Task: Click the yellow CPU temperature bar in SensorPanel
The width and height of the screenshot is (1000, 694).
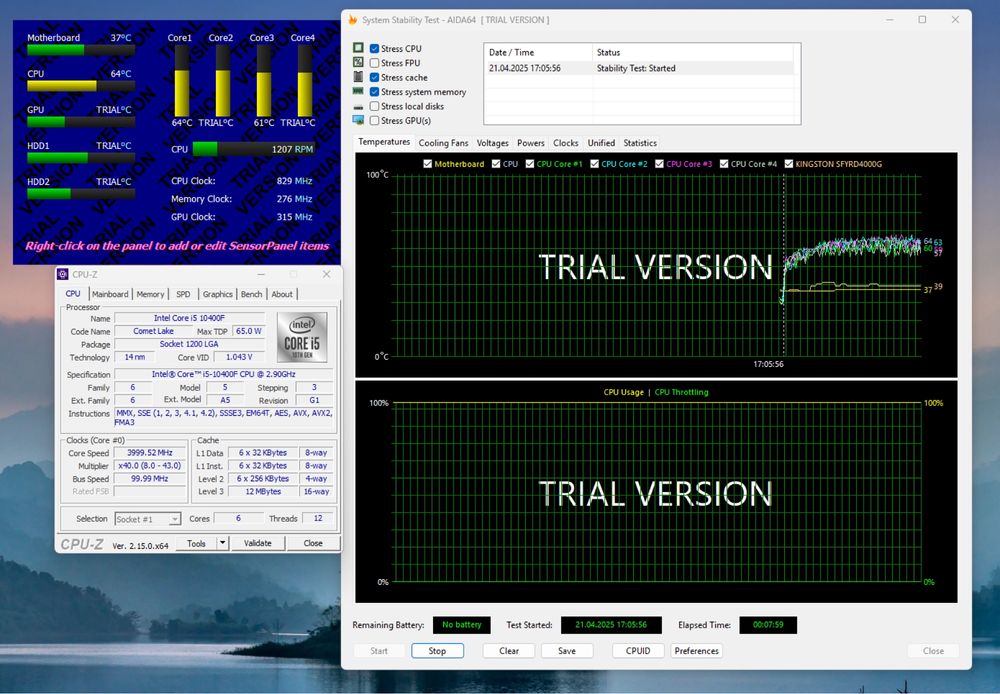Action: [81, 85]
